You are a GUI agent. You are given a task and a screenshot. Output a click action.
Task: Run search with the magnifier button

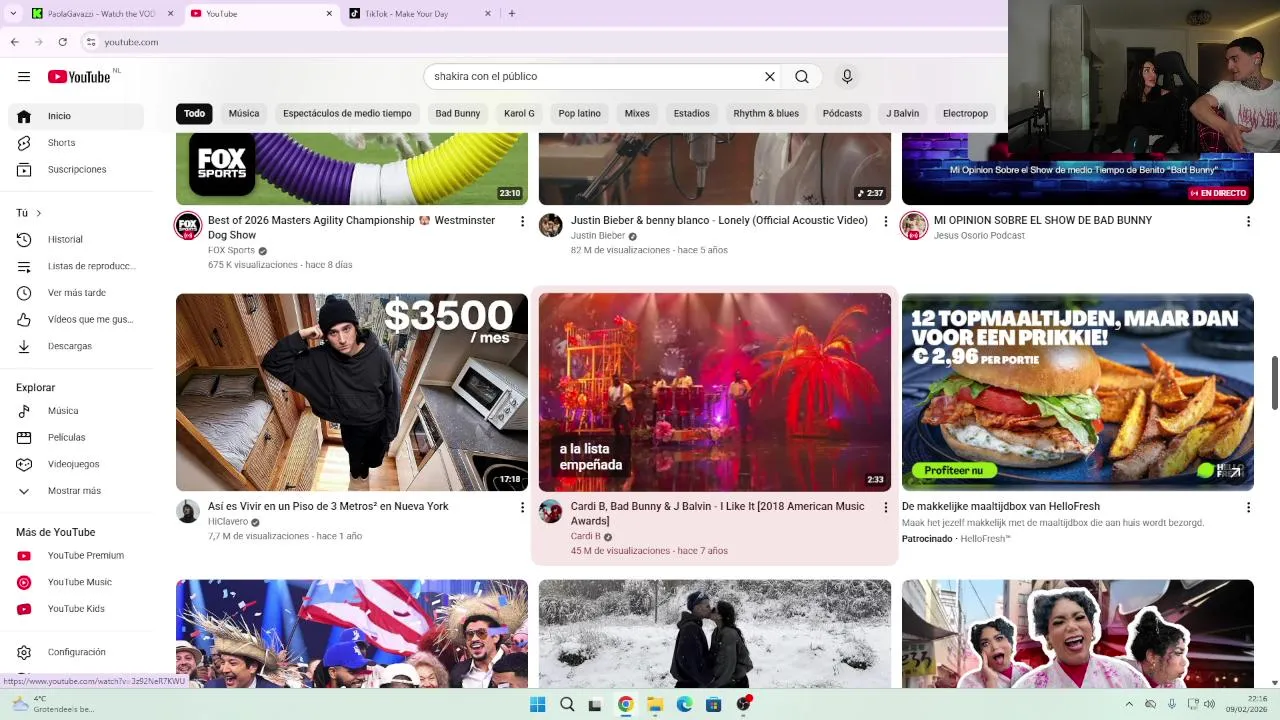tap(802, 76)
